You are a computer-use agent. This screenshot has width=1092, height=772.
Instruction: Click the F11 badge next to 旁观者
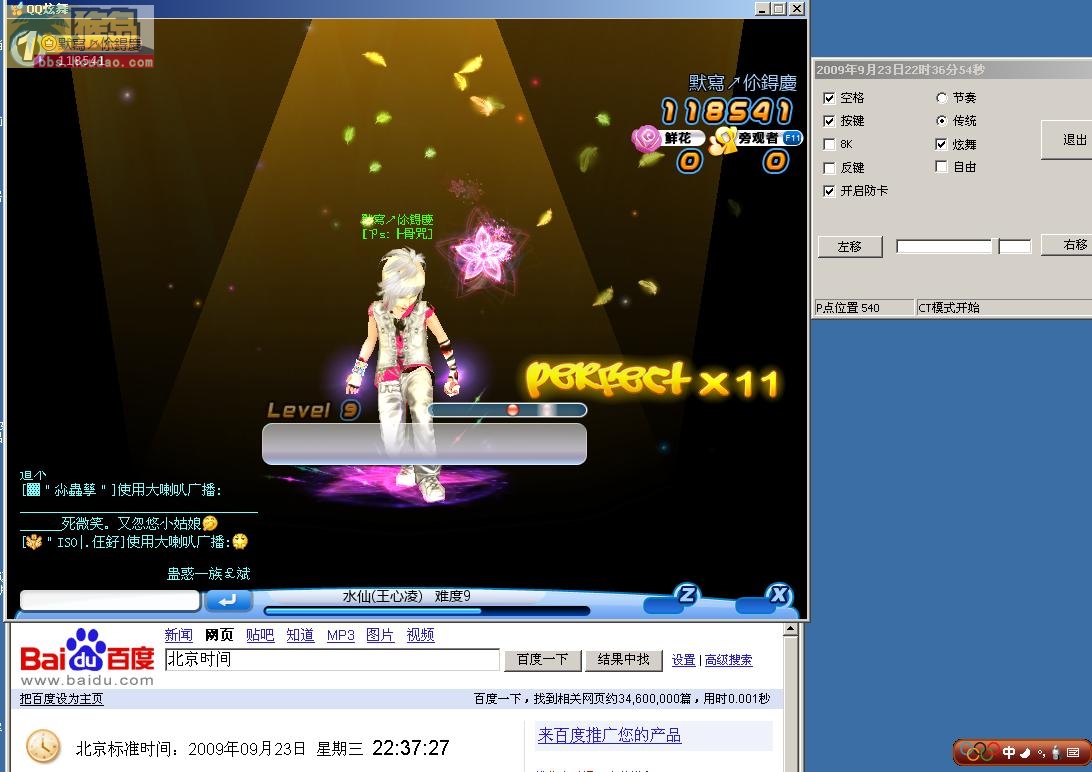793,138
